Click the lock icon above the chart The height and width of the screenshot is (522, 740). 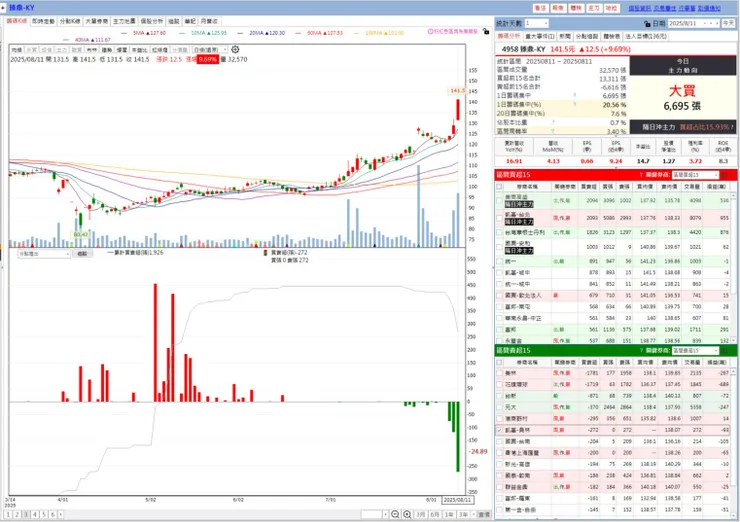486,31
